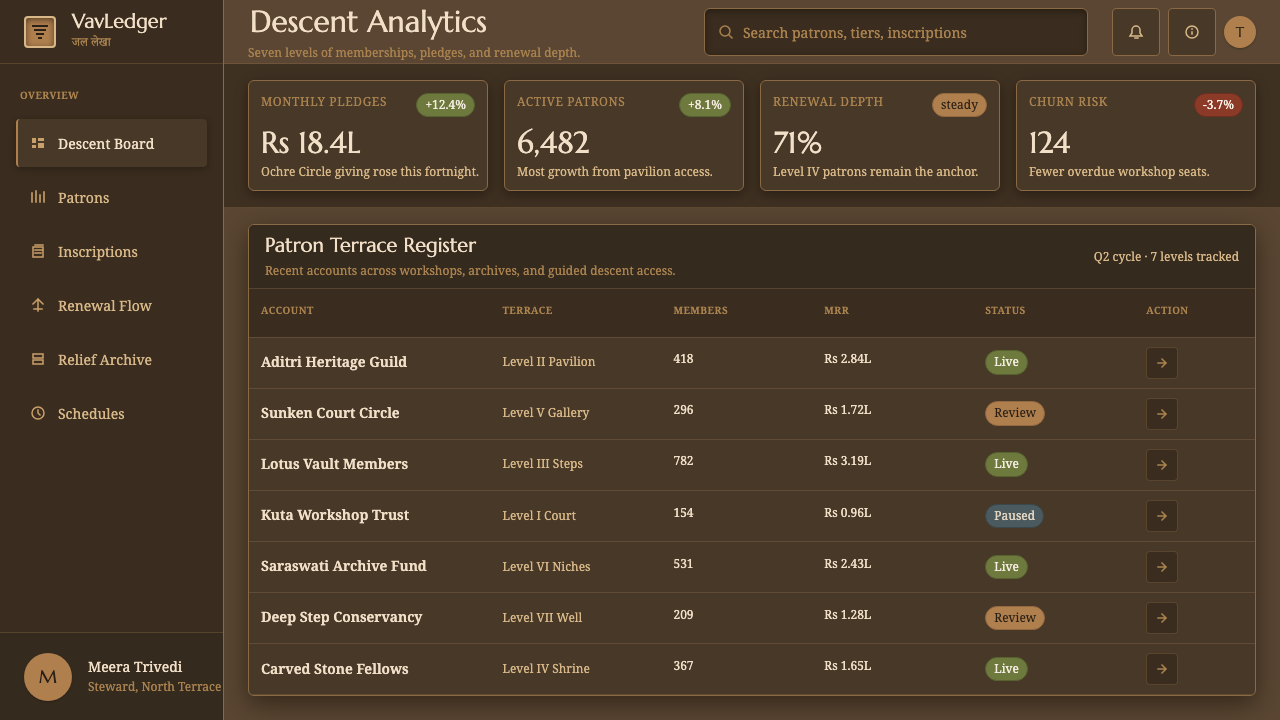Click Review status for Sunken Court Circle

1015,413
